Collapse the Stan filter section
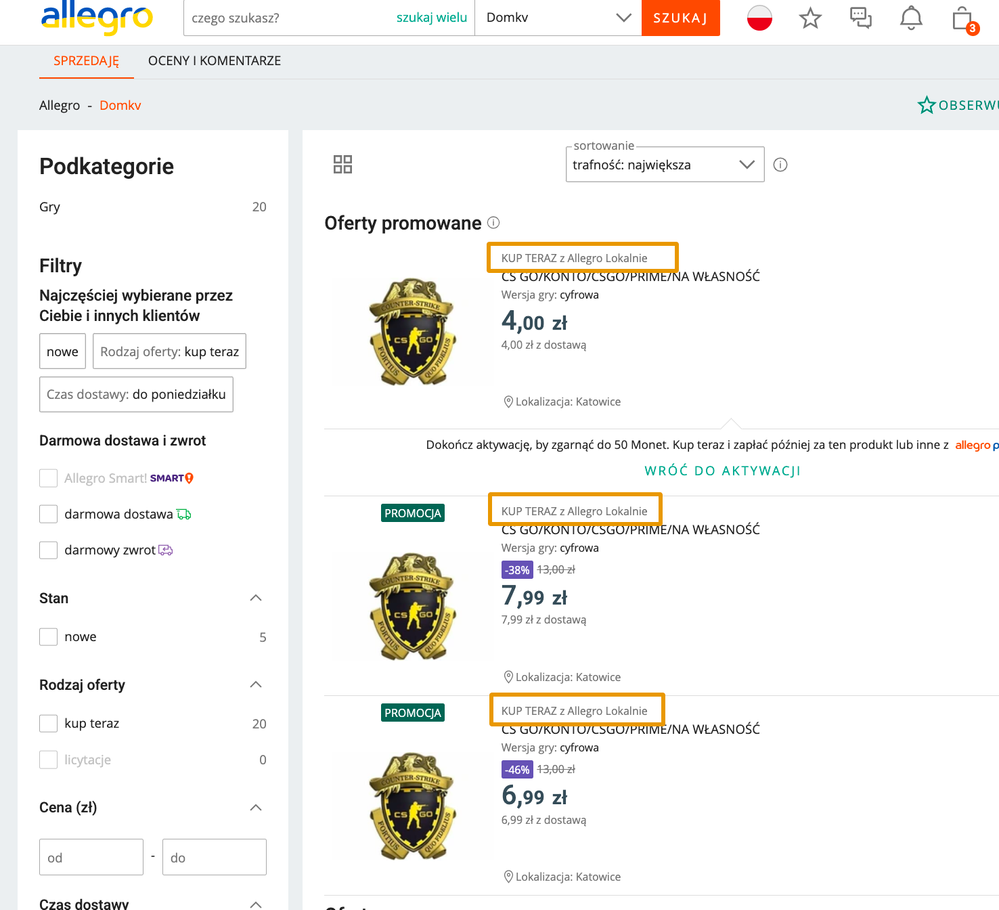Screen dimensions: 999x910 [255, 598]
